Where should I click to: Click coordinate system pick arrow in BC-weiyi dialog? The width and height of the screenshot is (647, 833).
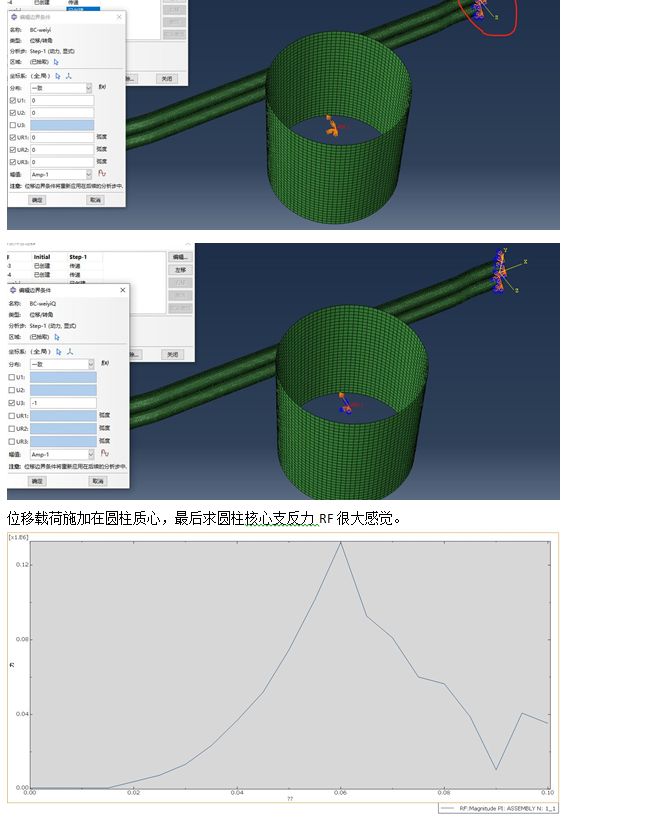(58, 75)
